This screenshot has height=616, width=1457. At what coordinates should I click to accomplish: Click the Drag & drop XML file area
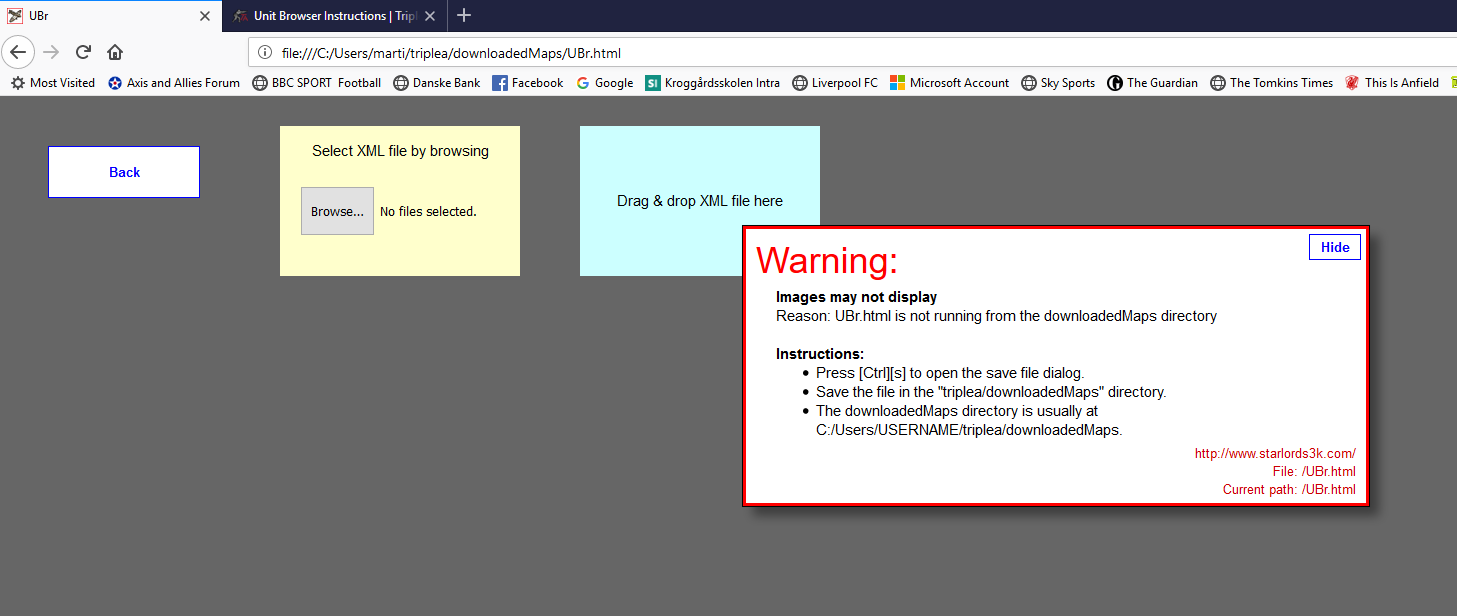tap(700, 201)
